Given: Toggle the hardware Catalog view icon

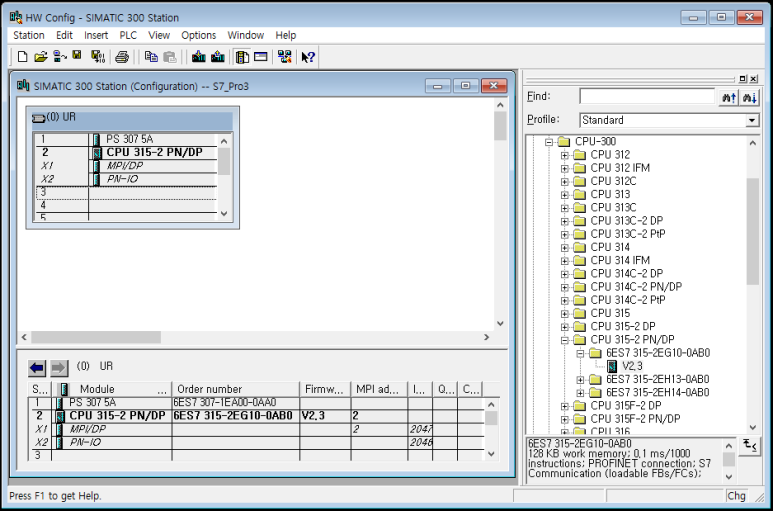Looking at the screenshot, I should pos(242,57).
